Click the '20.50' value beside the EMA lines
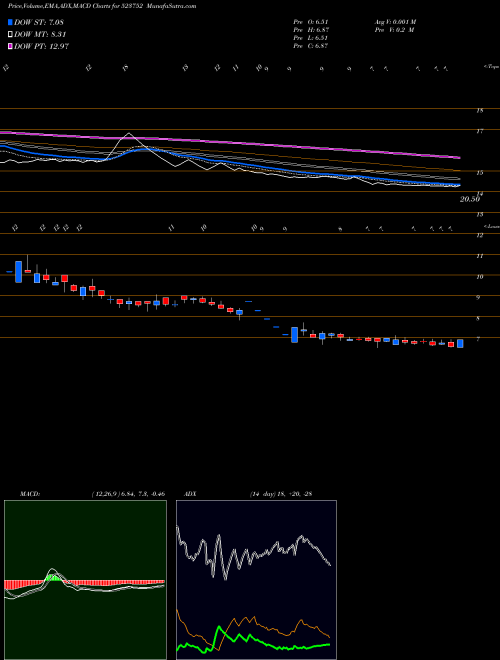 tap(470, 200)
